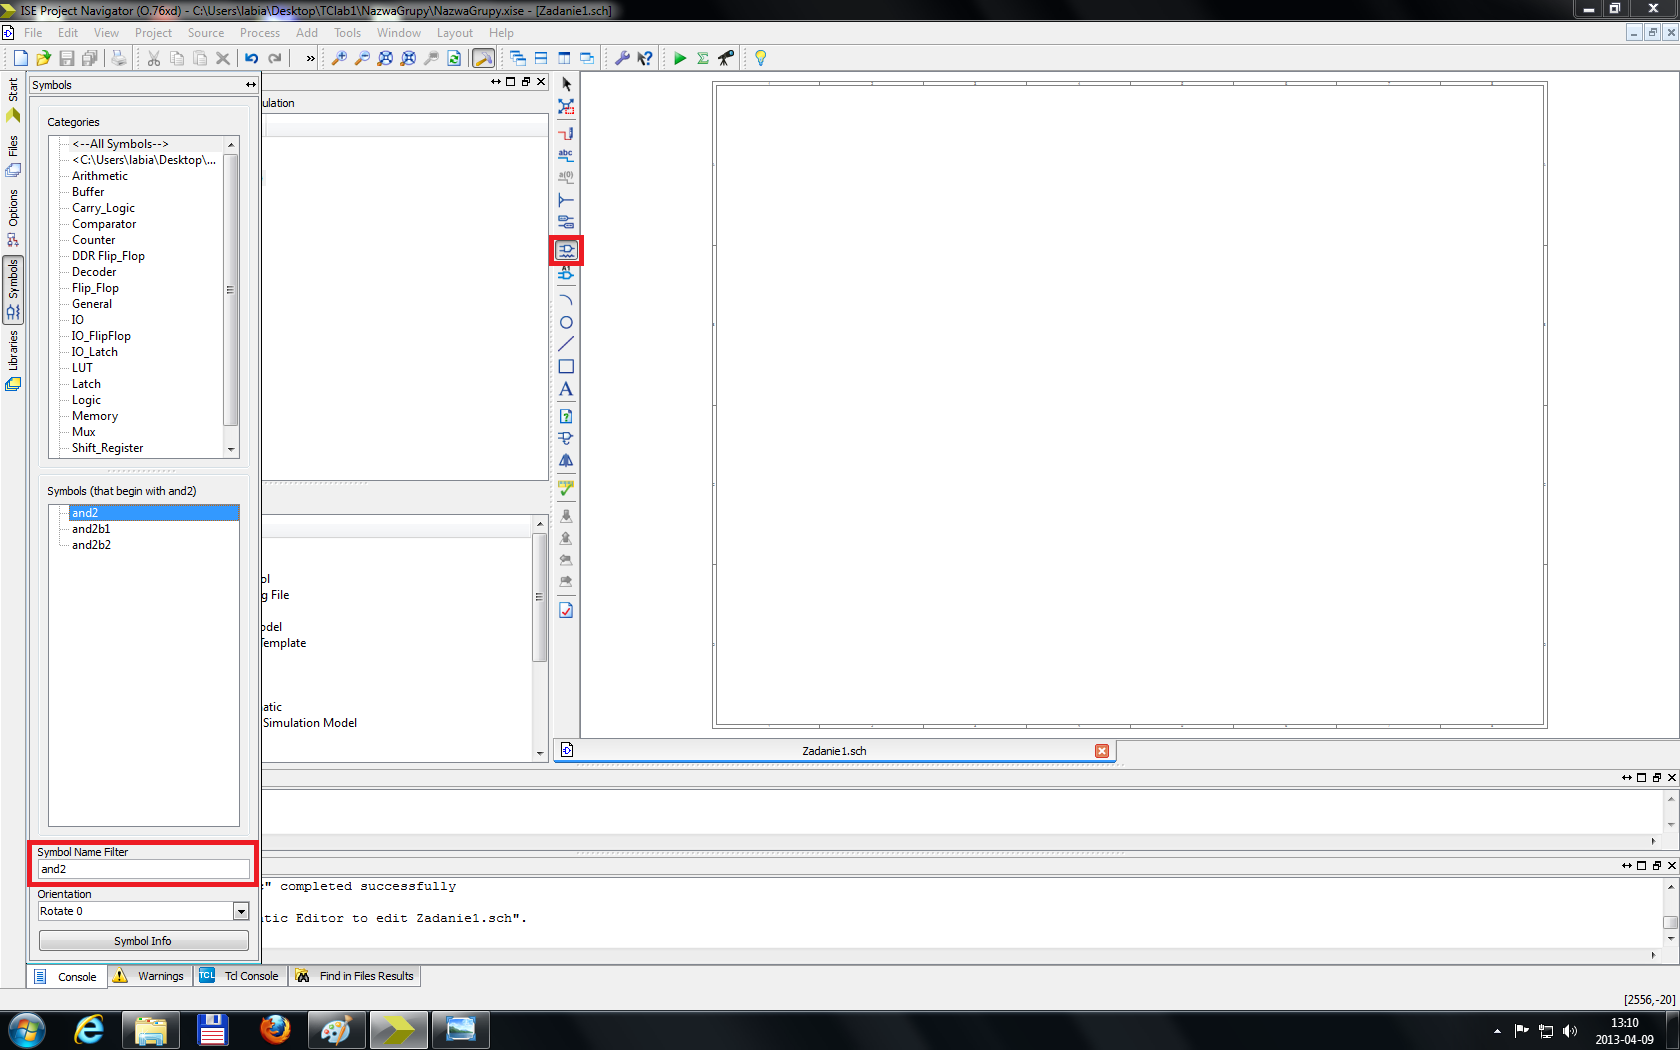Click the Zoom In toolbar icon
This screenshot has width=1680, height=1050.
point(339,58)
